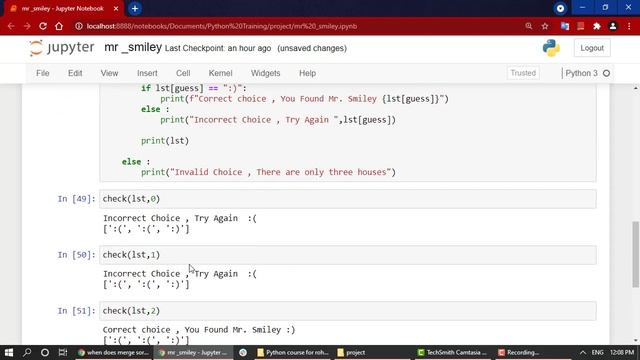Image resolution: width=640 pixels, height=360 pixels.
Task: Select the check(lst,1) input cell
Action: pos(348,255)
